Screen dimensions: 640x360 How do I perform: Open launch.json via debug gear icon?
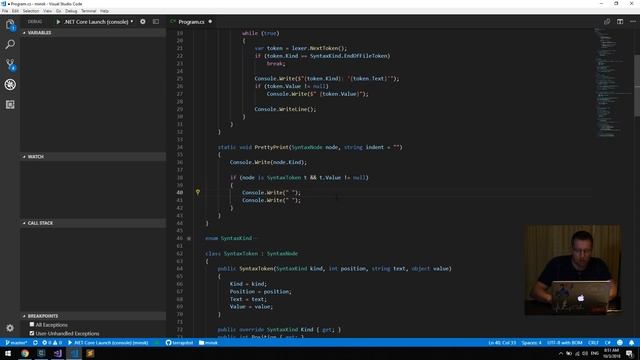(143, 22)
